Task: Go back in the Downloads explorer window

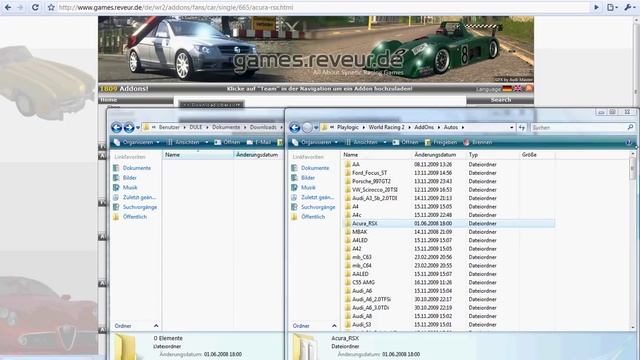Action: (116, 128)
